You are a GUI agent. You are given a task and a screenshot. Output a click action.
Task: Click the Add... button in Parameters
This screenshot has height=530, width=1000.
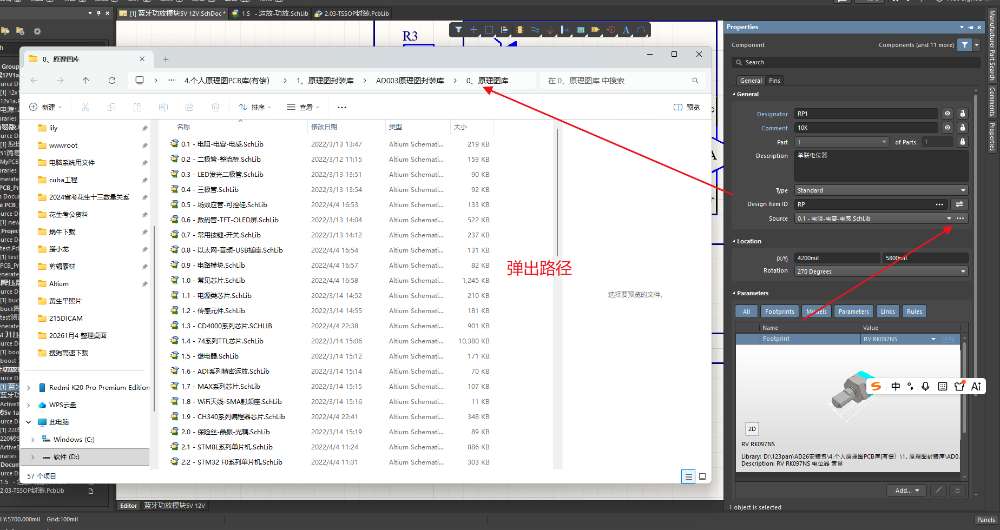coord(906,490)
